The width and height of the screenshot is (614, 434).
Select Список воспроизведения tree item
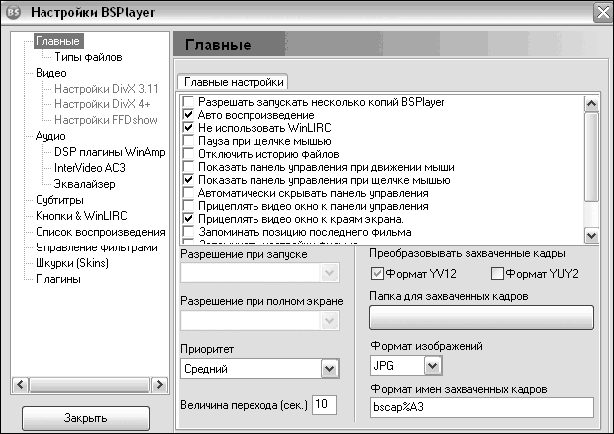[101, 232]
